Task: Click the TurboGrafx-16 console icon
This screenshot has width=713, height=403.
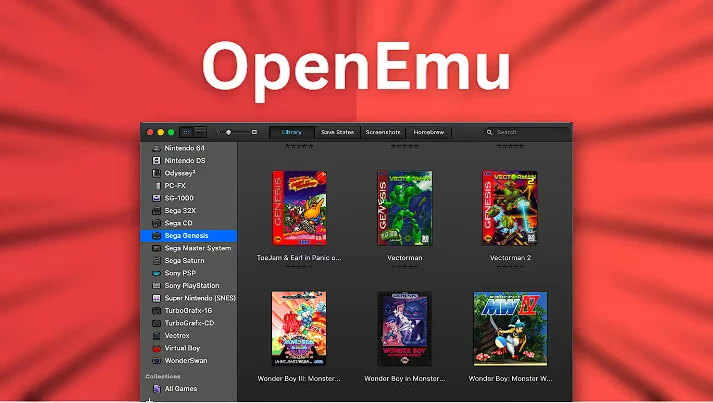Action: [x=156, y=311]
